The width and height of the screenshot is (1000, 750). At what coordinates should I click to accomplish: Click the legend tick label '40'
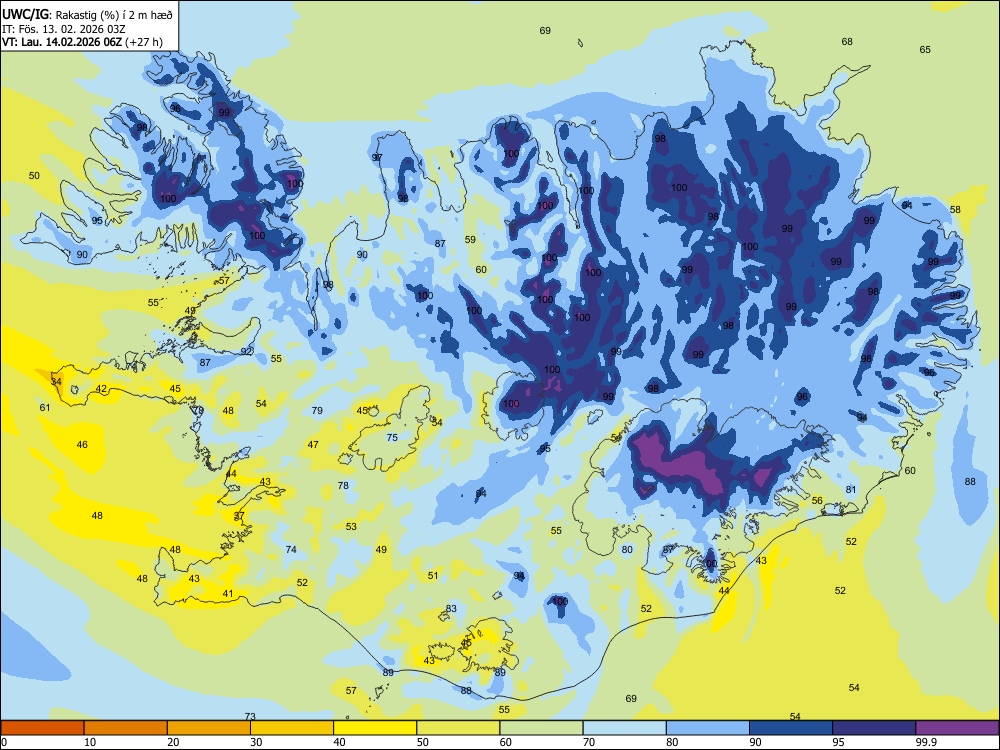(339, 742)
